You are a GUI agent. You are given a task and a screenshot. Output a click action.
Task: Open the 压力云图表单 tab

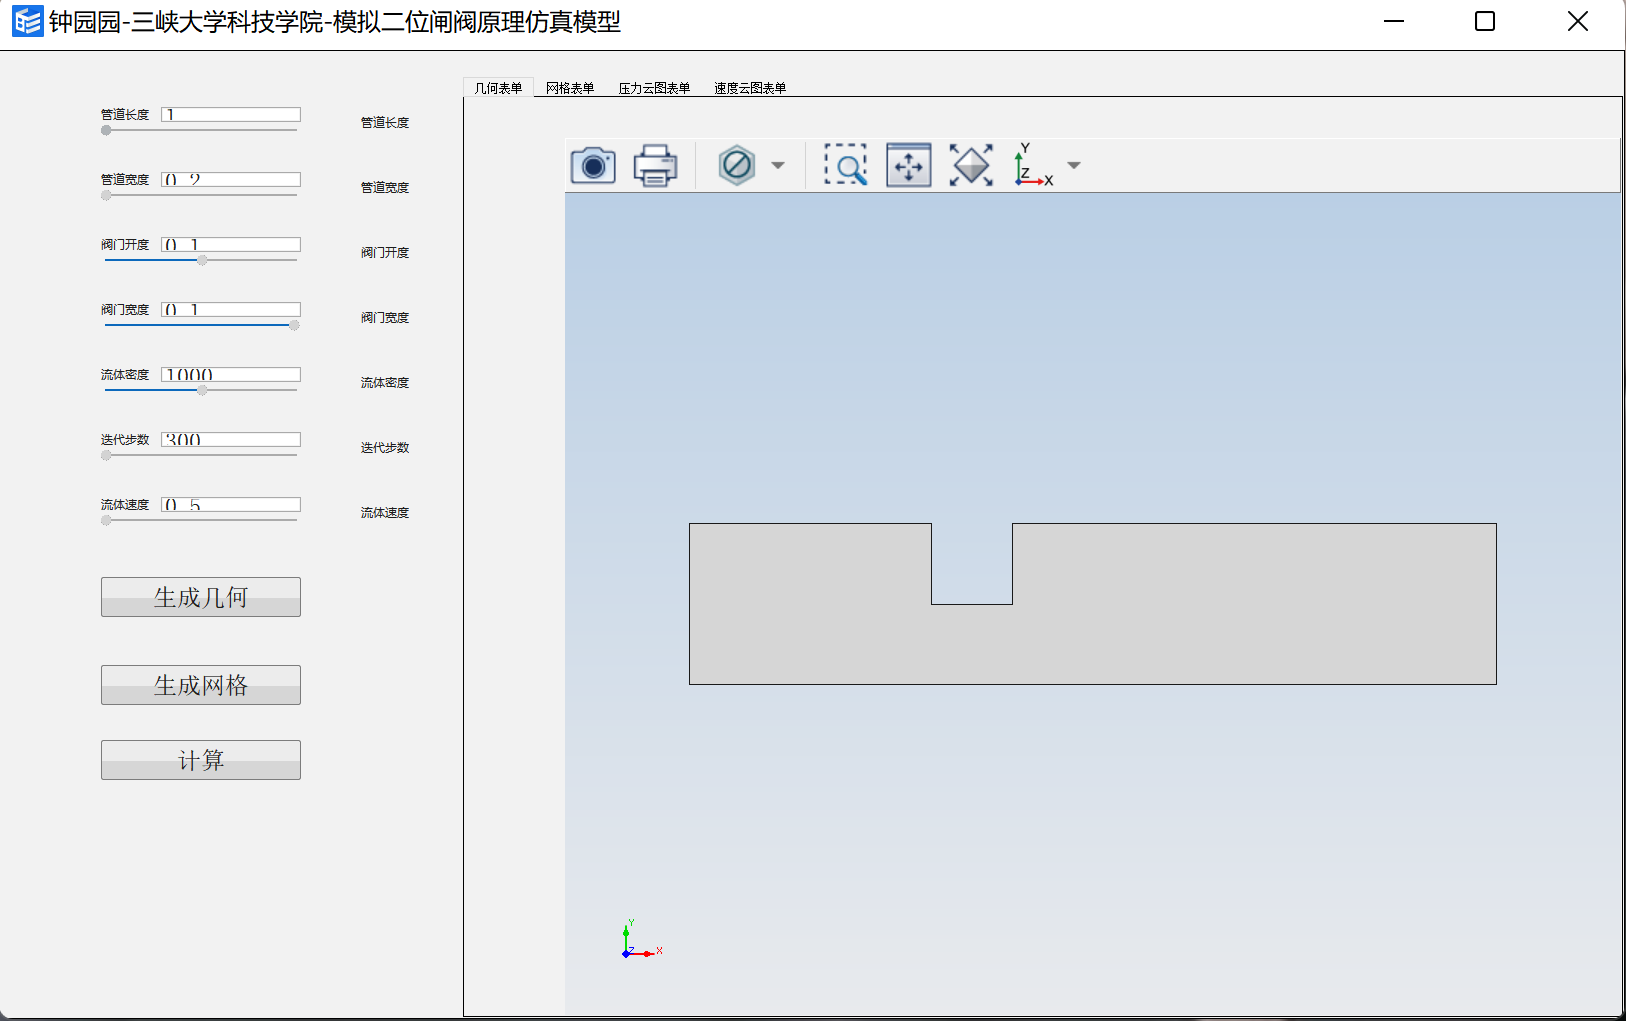pyautogui.click(x=654, y=88)
